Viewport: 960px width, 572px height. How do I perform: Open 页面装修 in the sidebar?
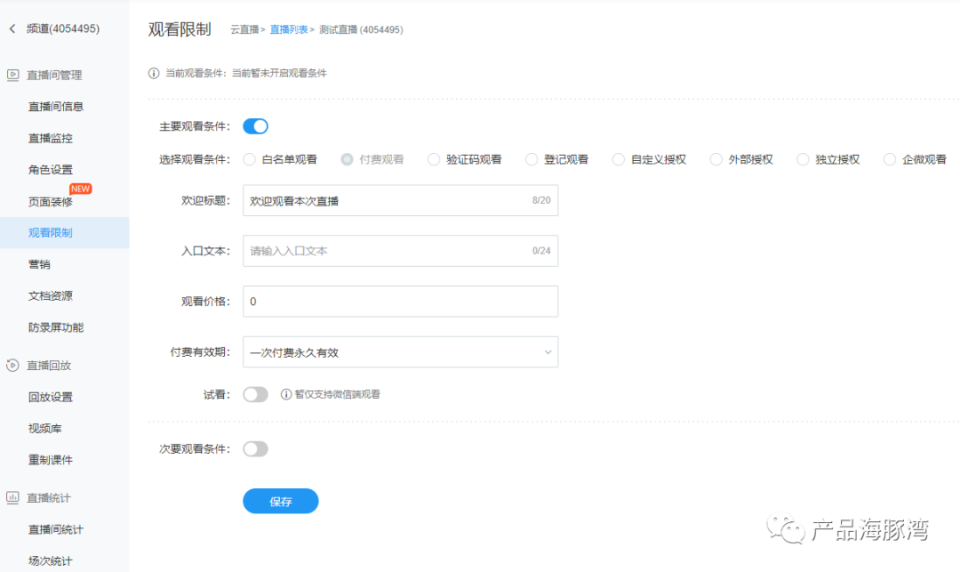50,201
